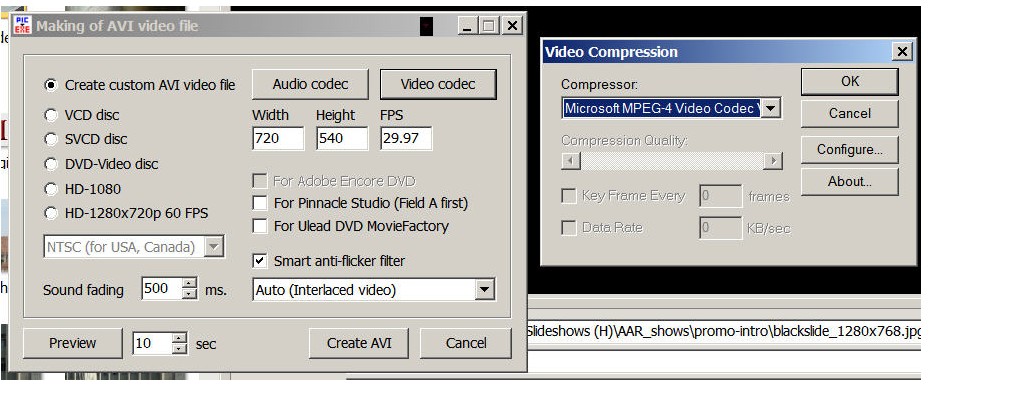
Task: Close the Video Compression dialog
Action: [x=902, y=51]
